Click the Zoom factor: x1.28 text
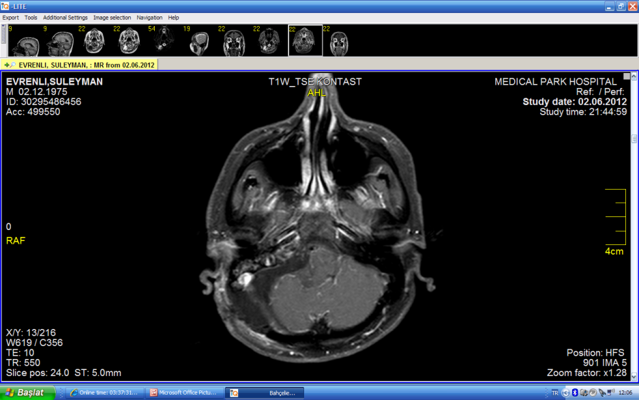Image resolution: width=639 pixels, height=400 pixels. coord(587,373)
